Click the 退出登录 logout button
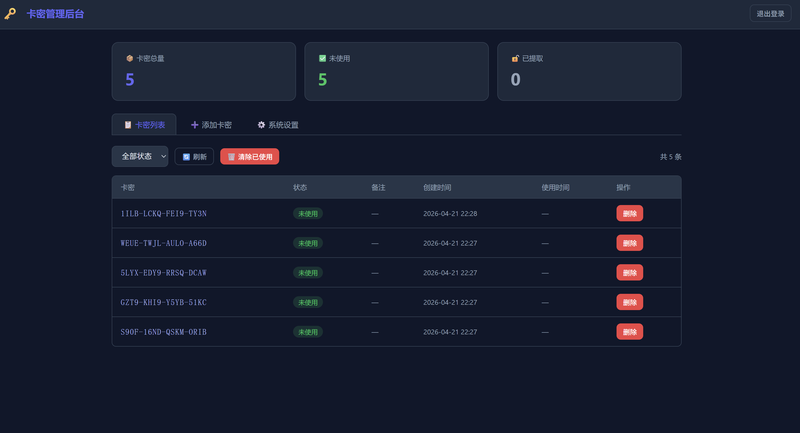The width and height of the screenshot is (800, 433). (770, 14)
